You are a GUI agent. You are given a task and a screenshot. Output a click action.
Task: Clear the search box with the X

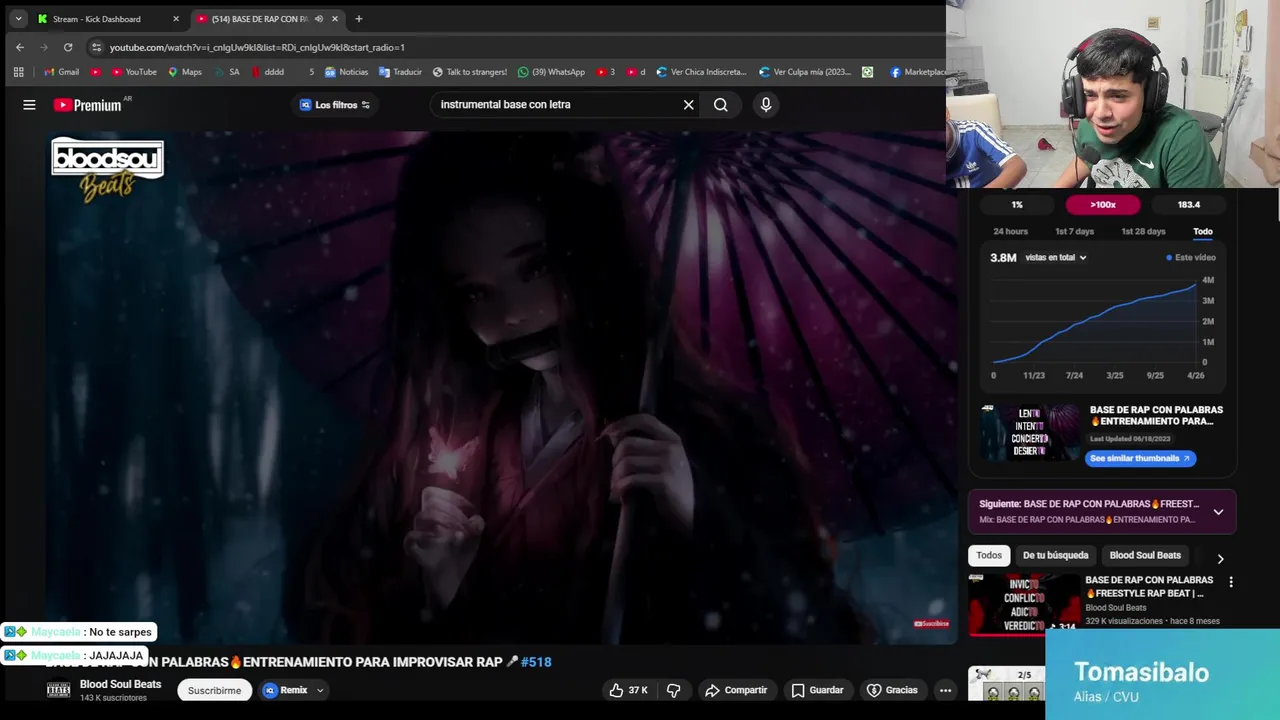688,104
